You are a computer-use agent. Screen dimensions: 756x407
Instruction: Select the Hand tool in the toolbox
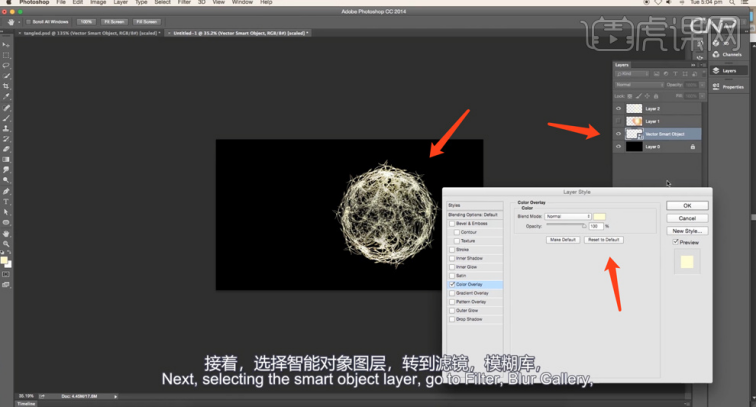point(6,234)
